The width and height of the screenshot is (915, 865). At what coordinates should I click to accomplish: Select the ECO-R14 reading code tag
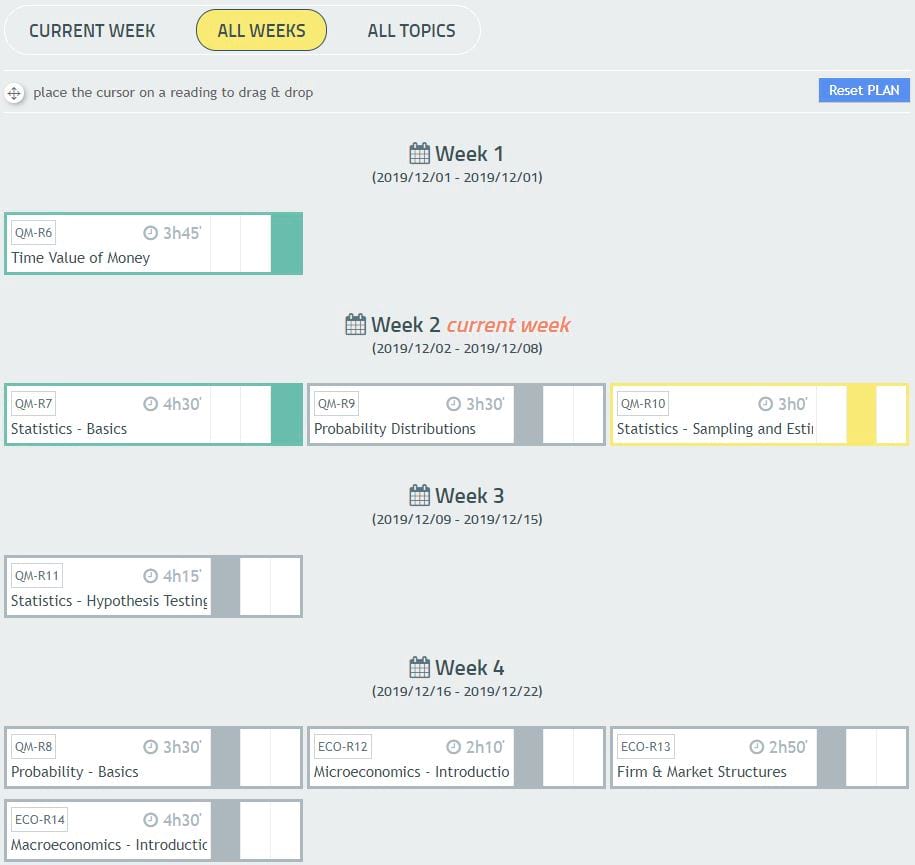point(40,820)
